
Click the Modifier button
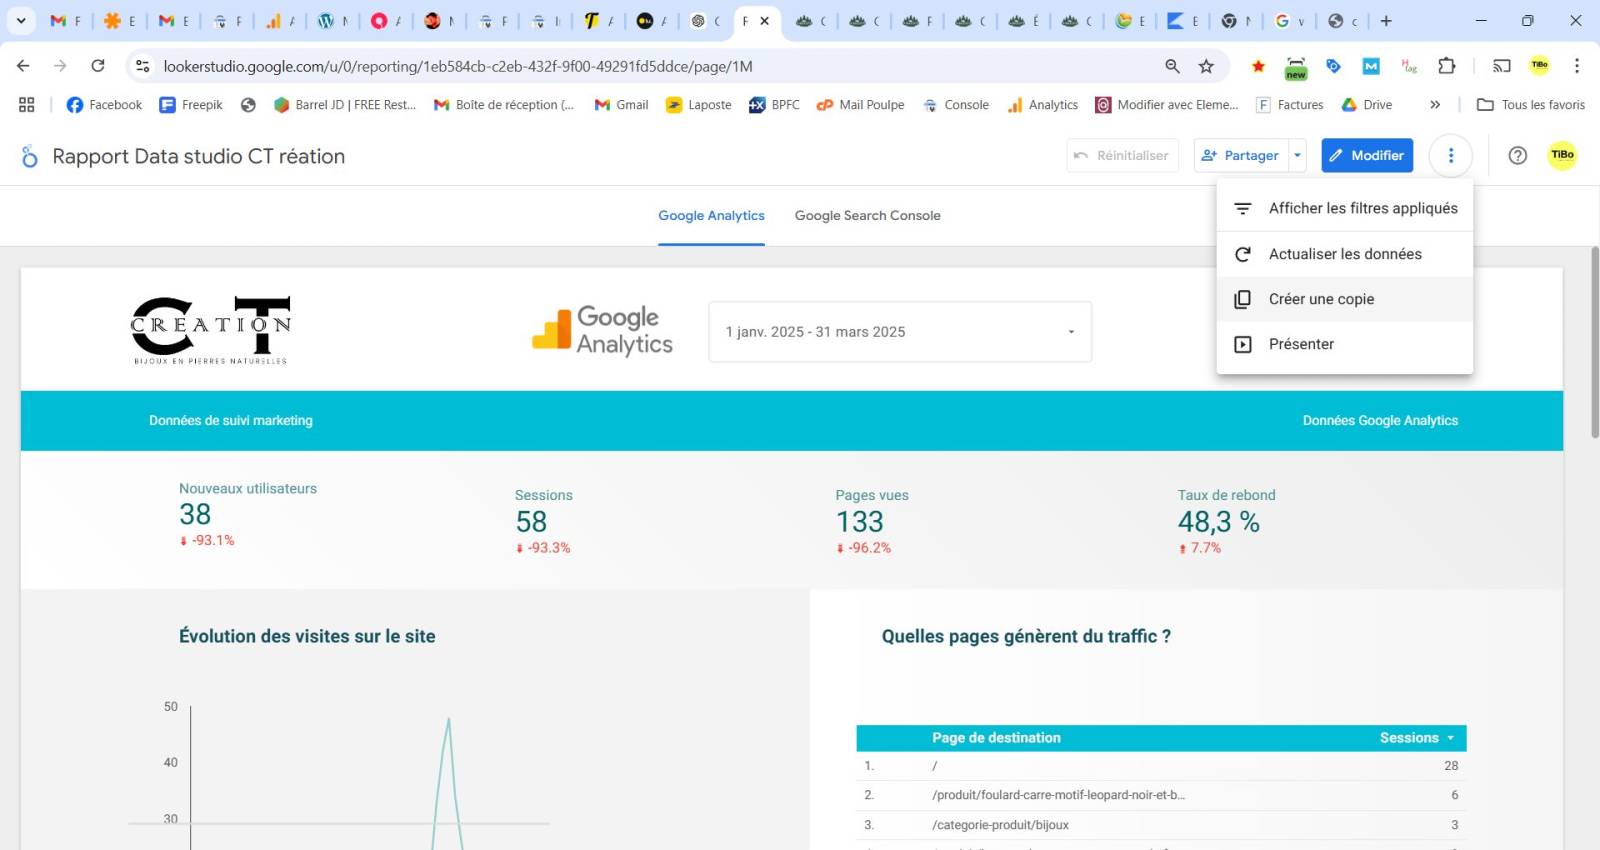coord(1367,155)
